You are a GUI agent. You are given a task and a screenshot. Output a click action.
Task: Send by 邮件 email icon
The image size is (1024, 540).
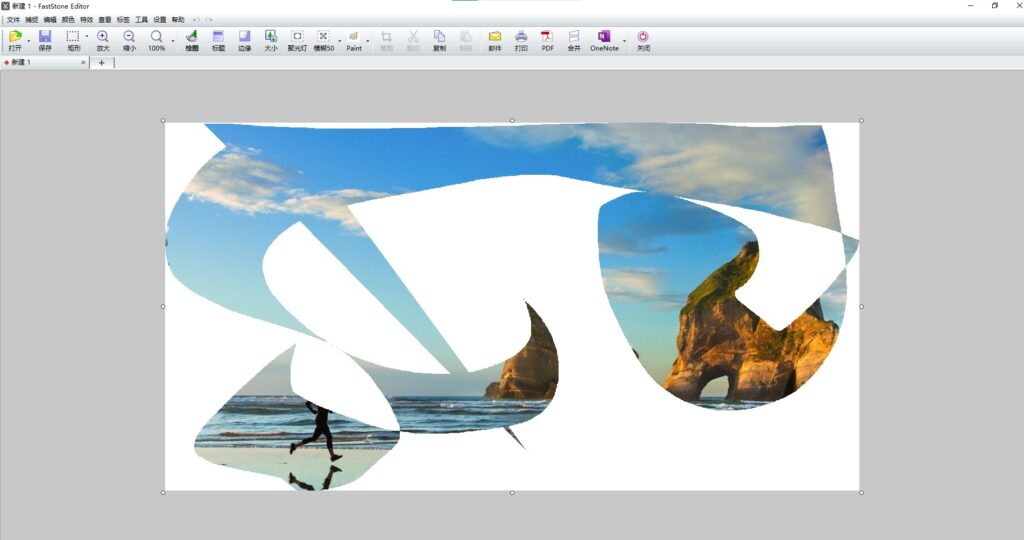495,40
